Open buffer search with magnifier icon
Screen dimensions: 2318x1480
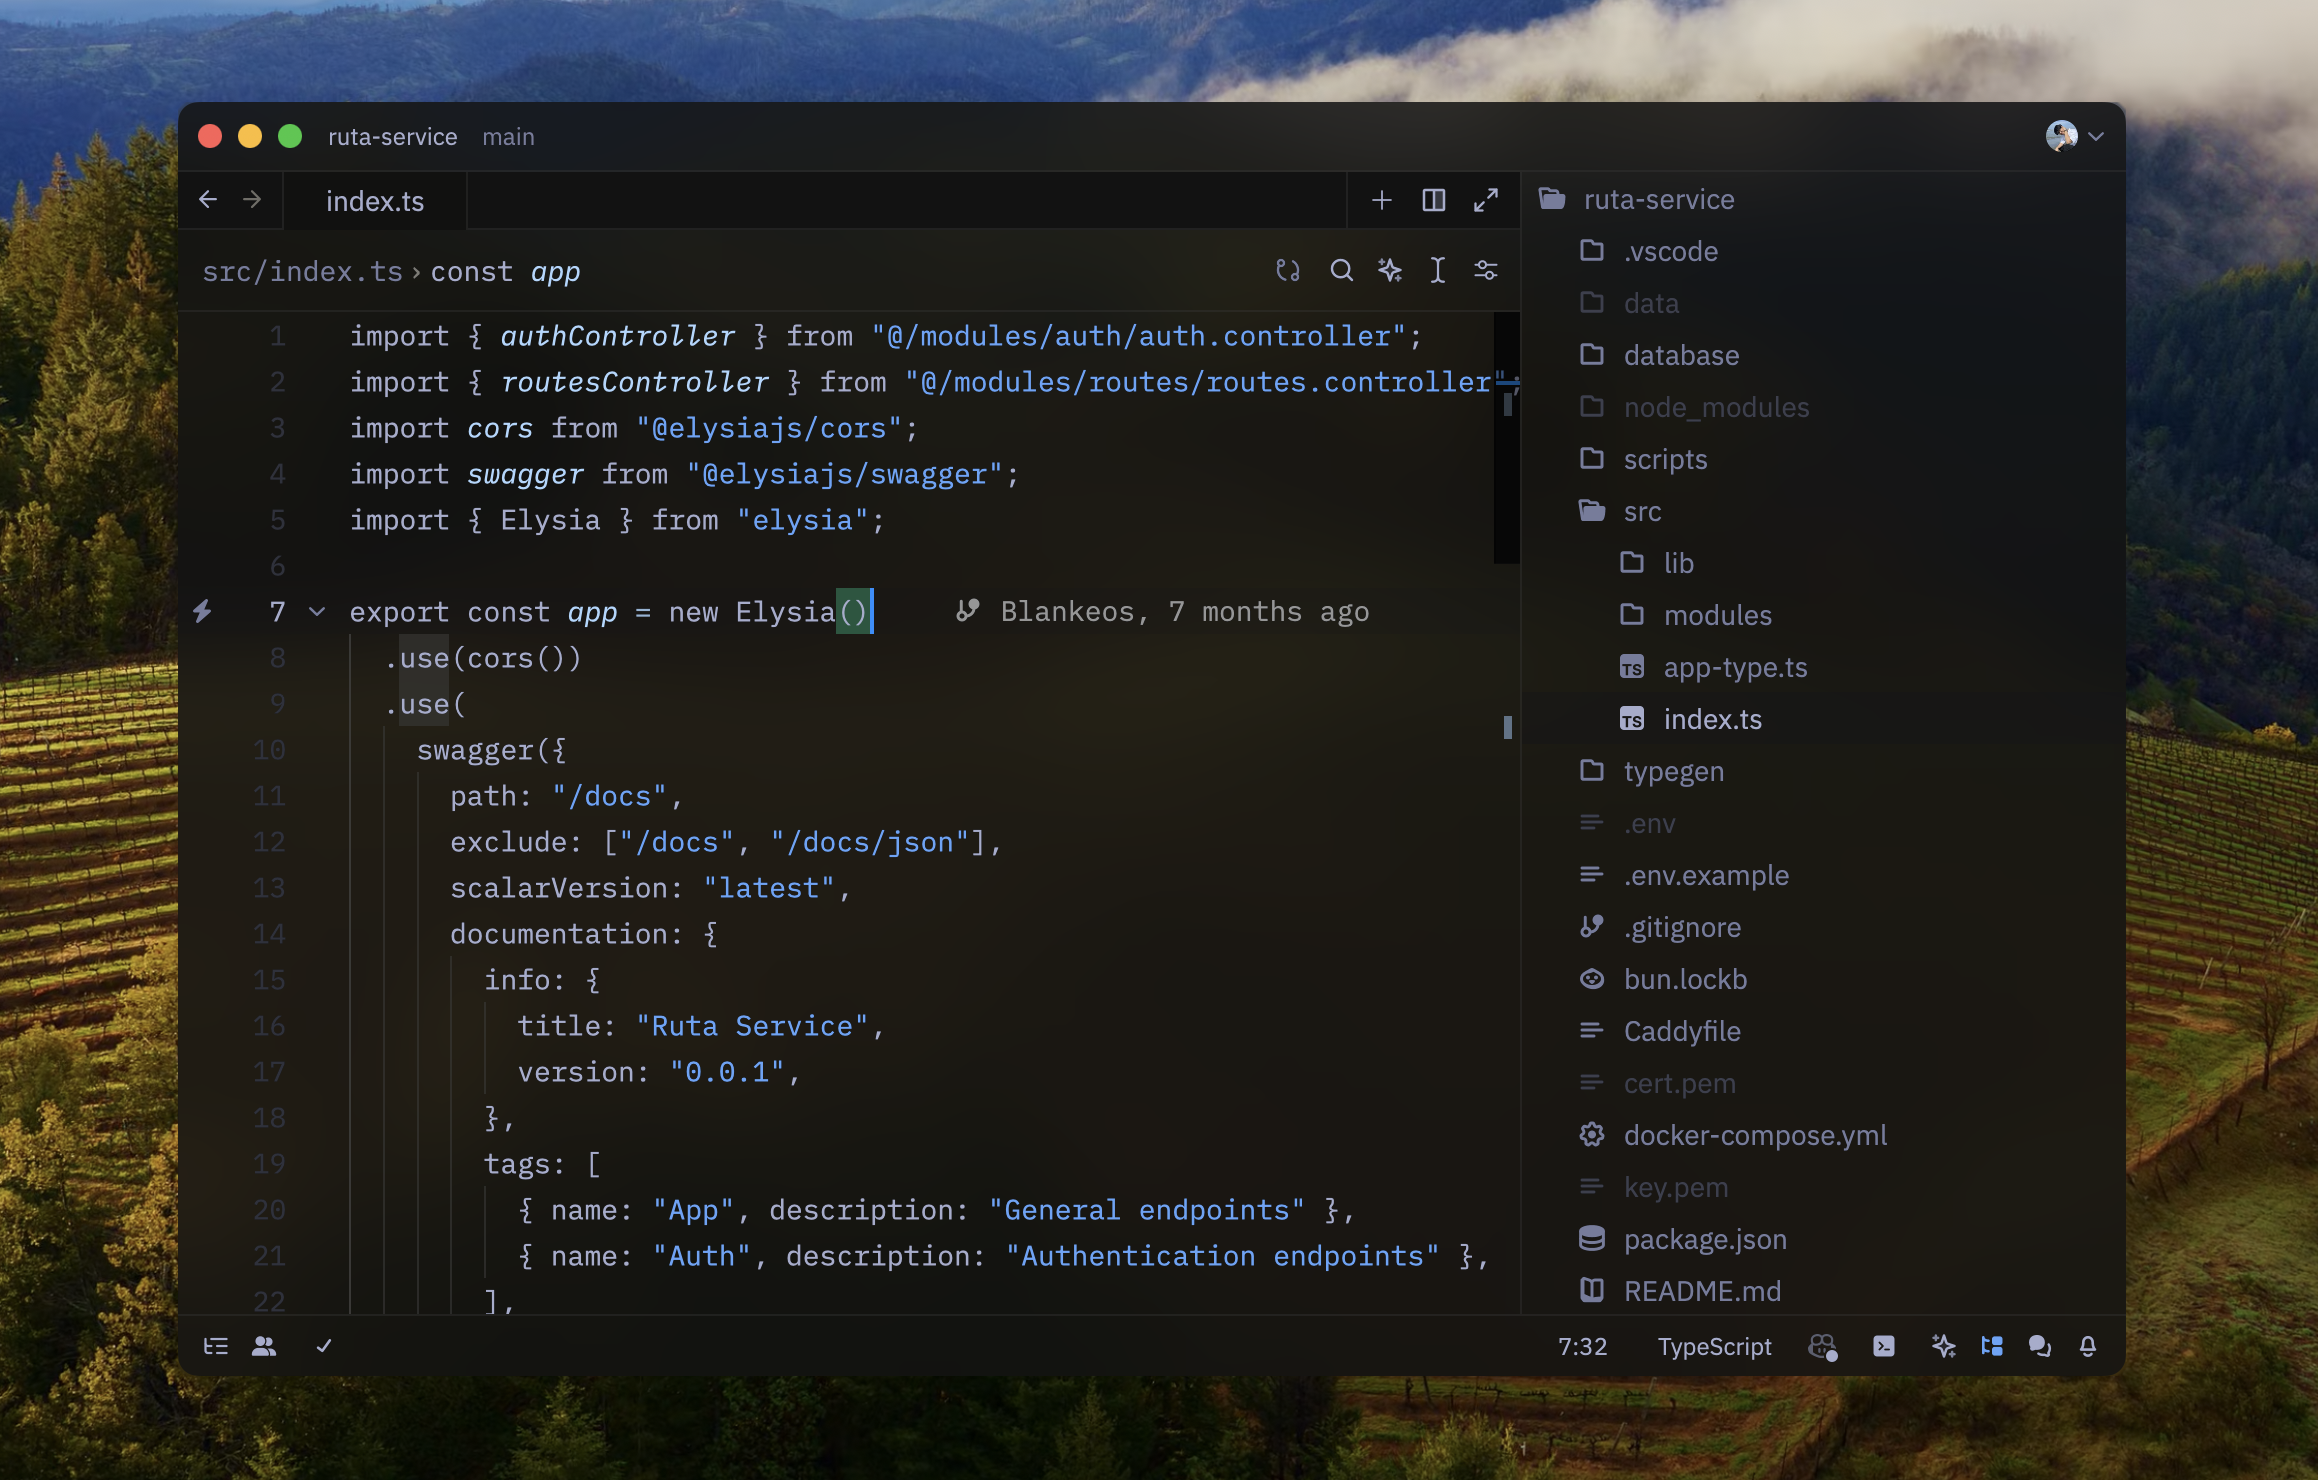1341,270
